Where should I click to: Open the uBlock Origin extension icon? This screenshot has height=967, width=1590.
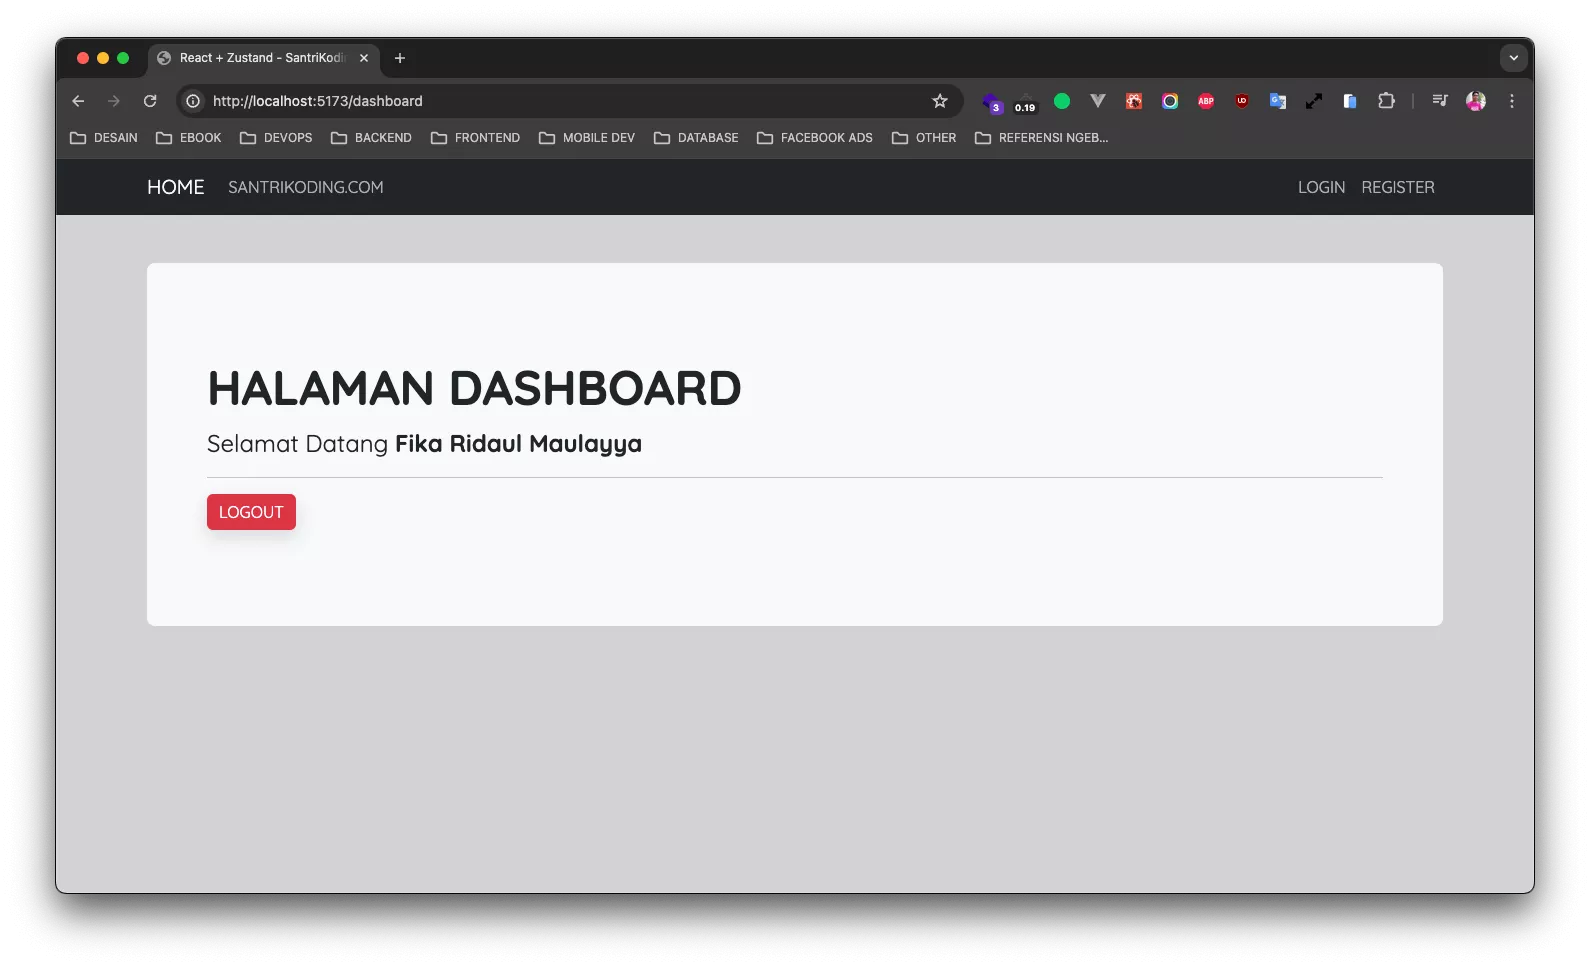[1242, 101]
